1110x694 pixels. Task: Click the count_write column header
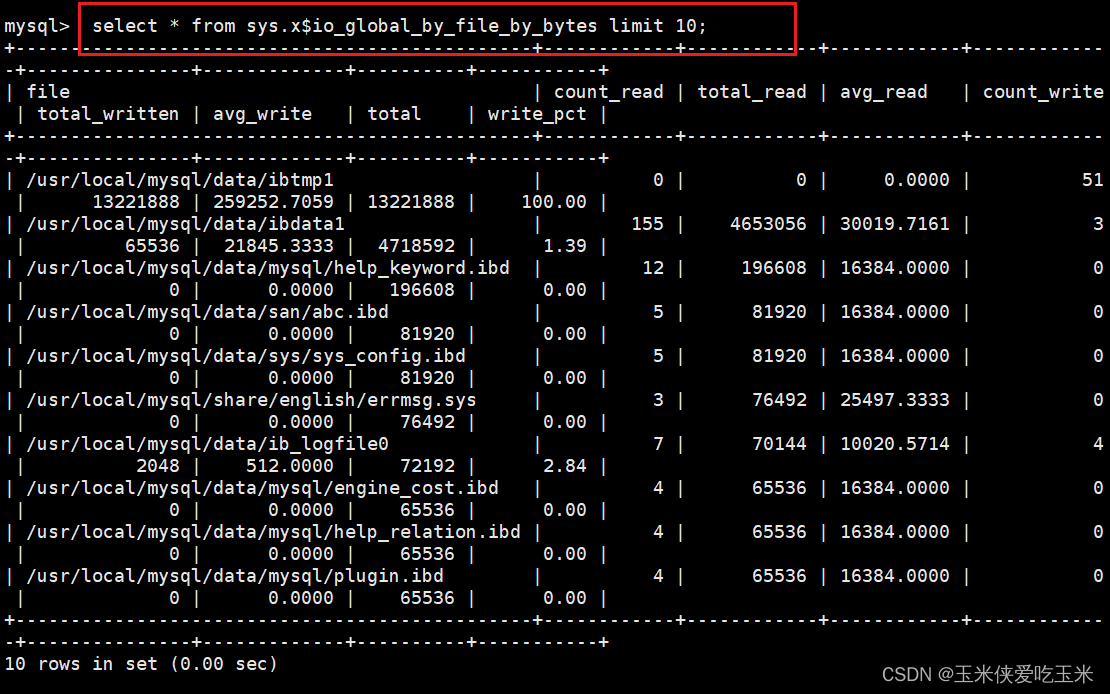(1043, 91)
